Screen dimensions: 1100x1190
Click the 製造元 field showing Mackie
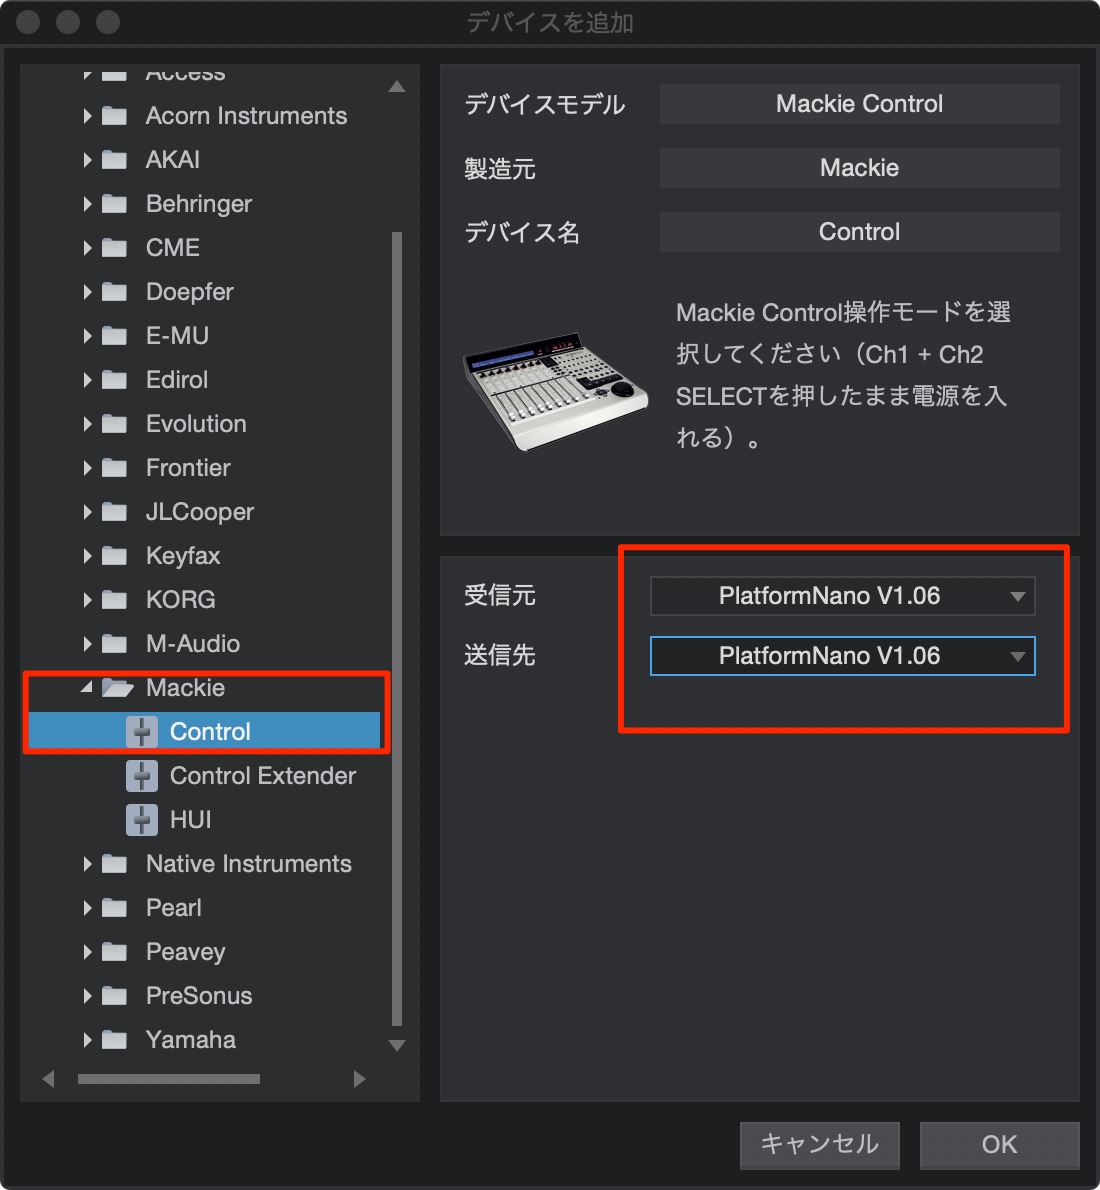point(859,168)
